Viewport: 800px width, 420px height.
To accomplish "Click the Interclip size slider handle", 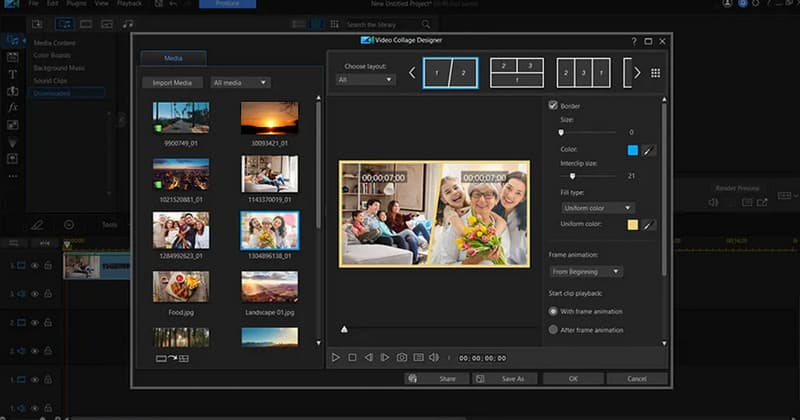I will (572, 176).
